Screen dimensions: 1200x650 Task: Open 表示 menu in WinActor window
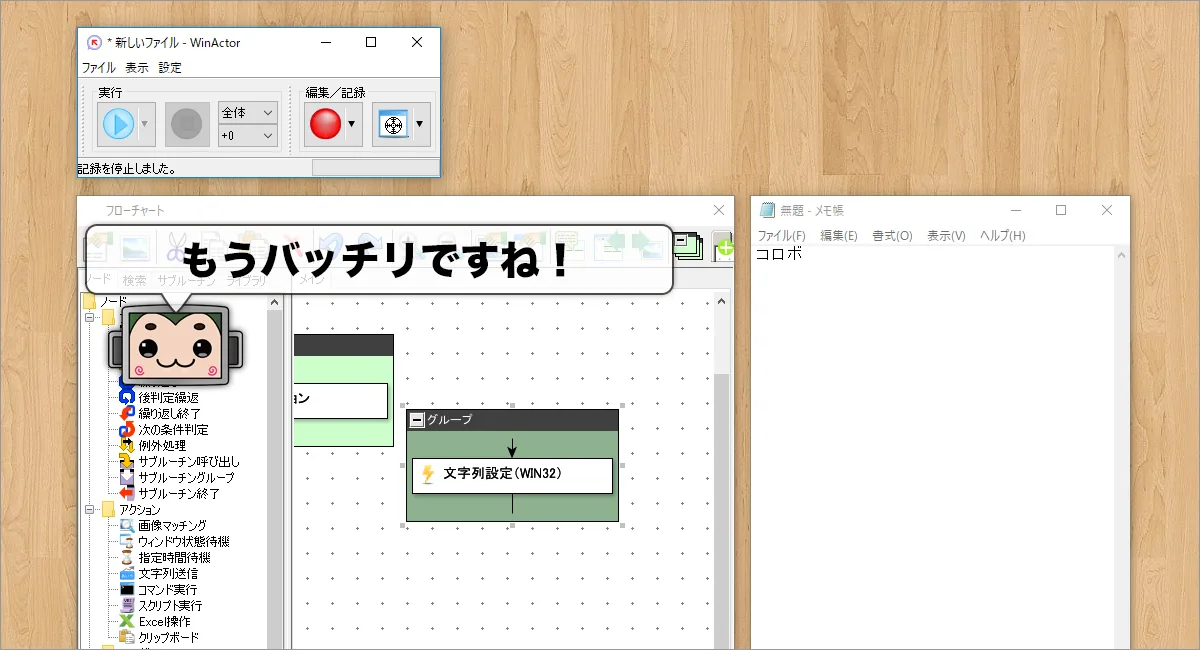click(x=137, y=68)
